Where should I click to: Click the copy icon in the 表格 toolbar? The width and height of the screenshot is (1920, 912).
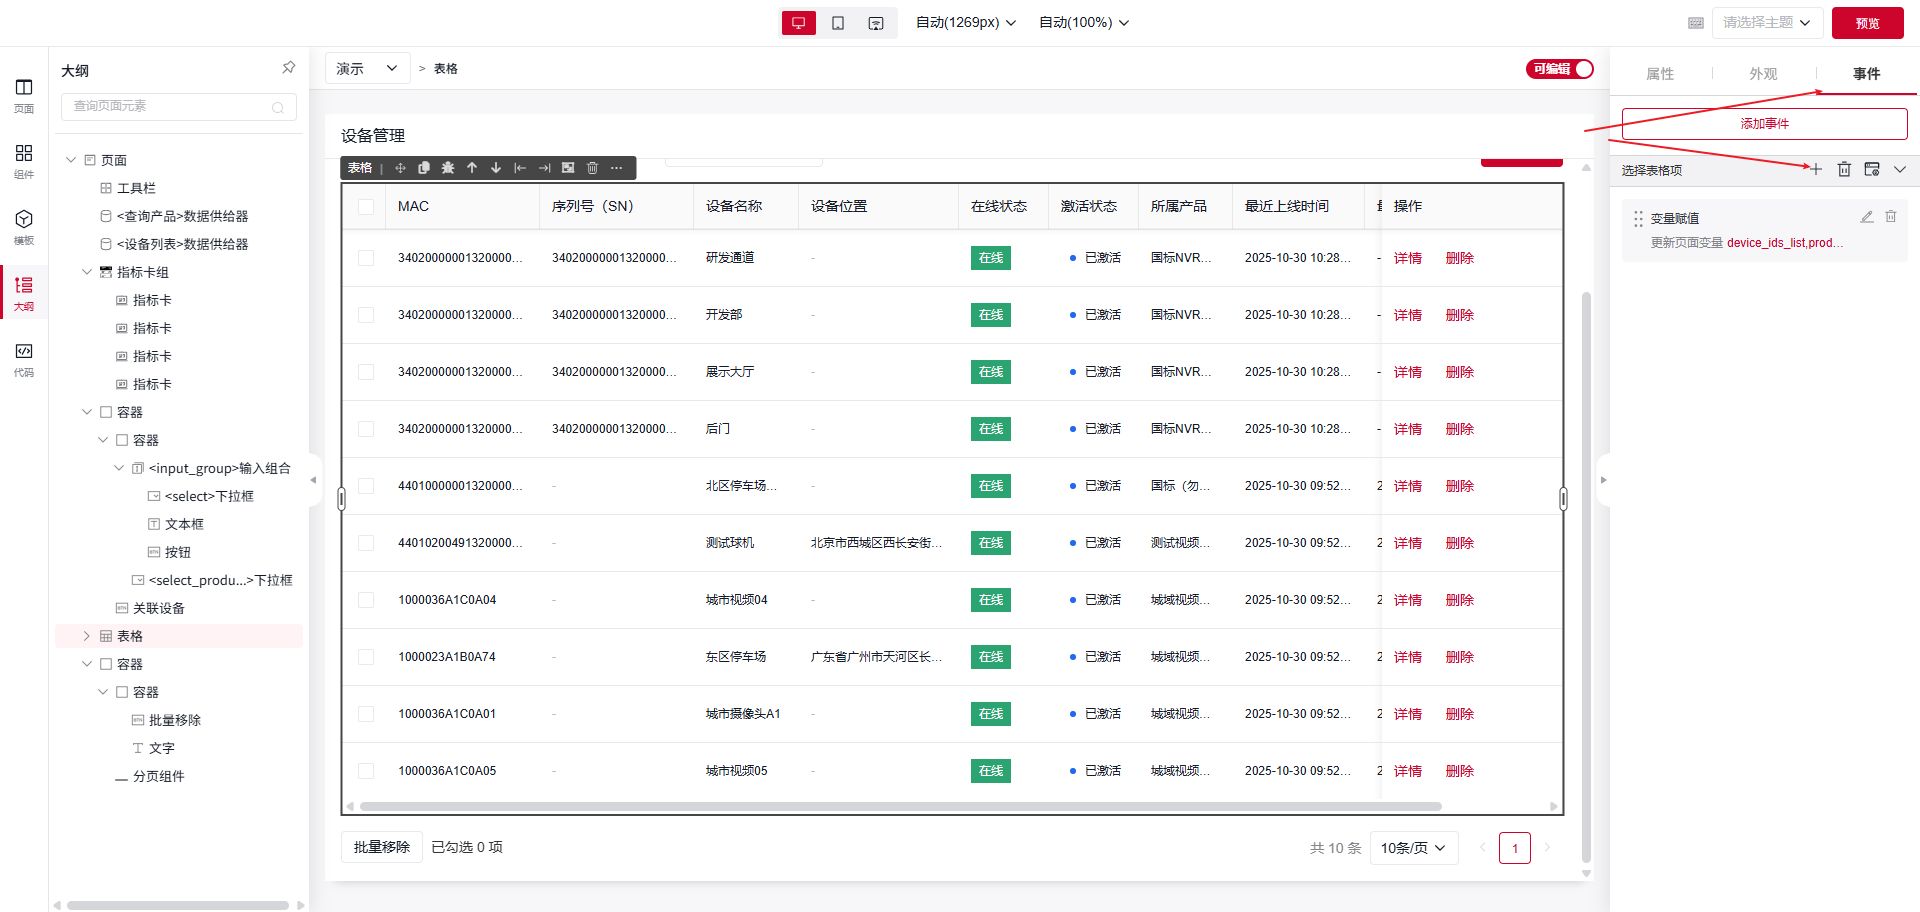[x=424, y=168]
